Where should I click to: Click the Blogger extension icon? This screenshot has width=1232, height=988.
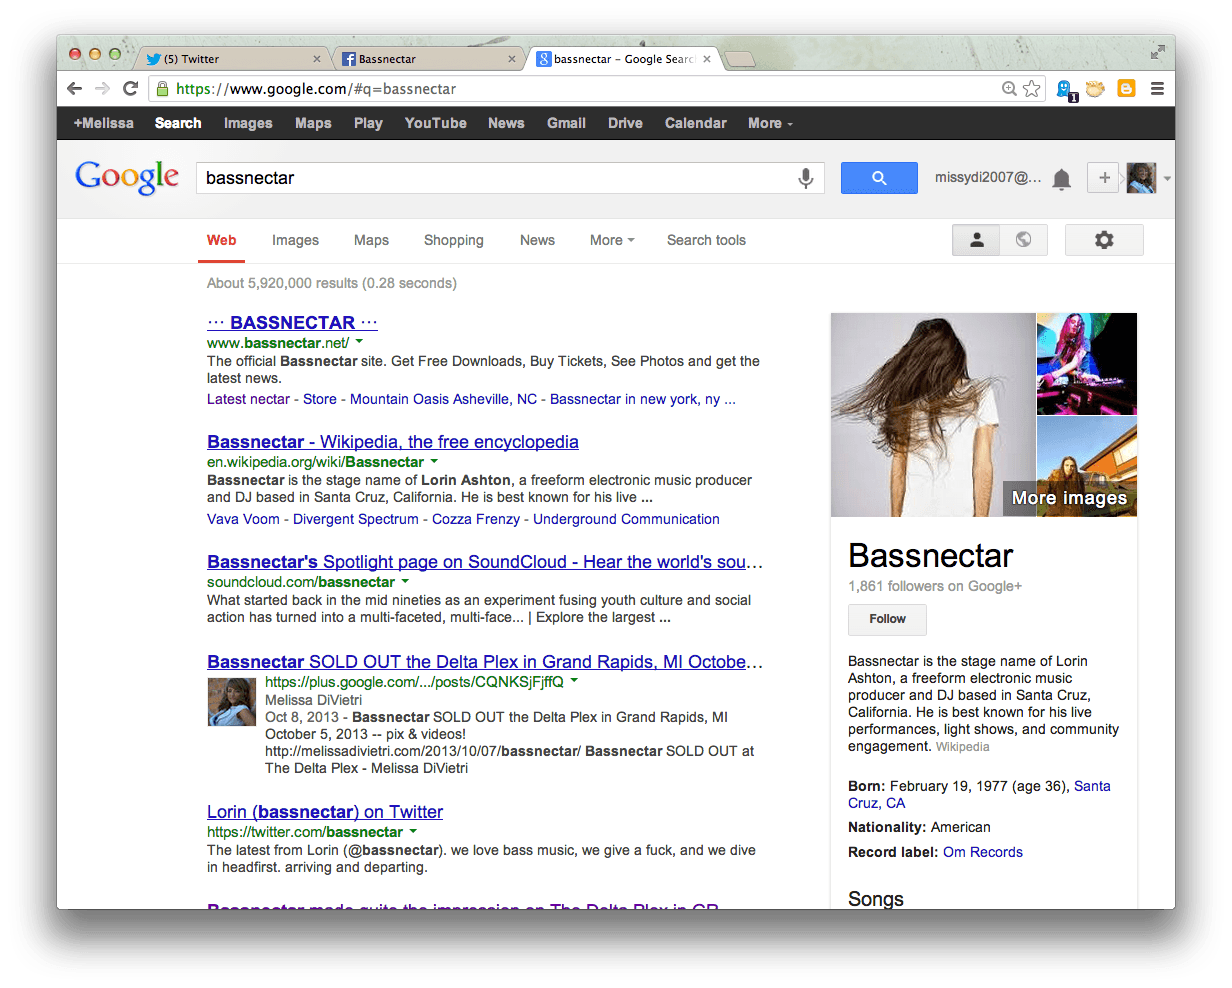coord(1126,89)
